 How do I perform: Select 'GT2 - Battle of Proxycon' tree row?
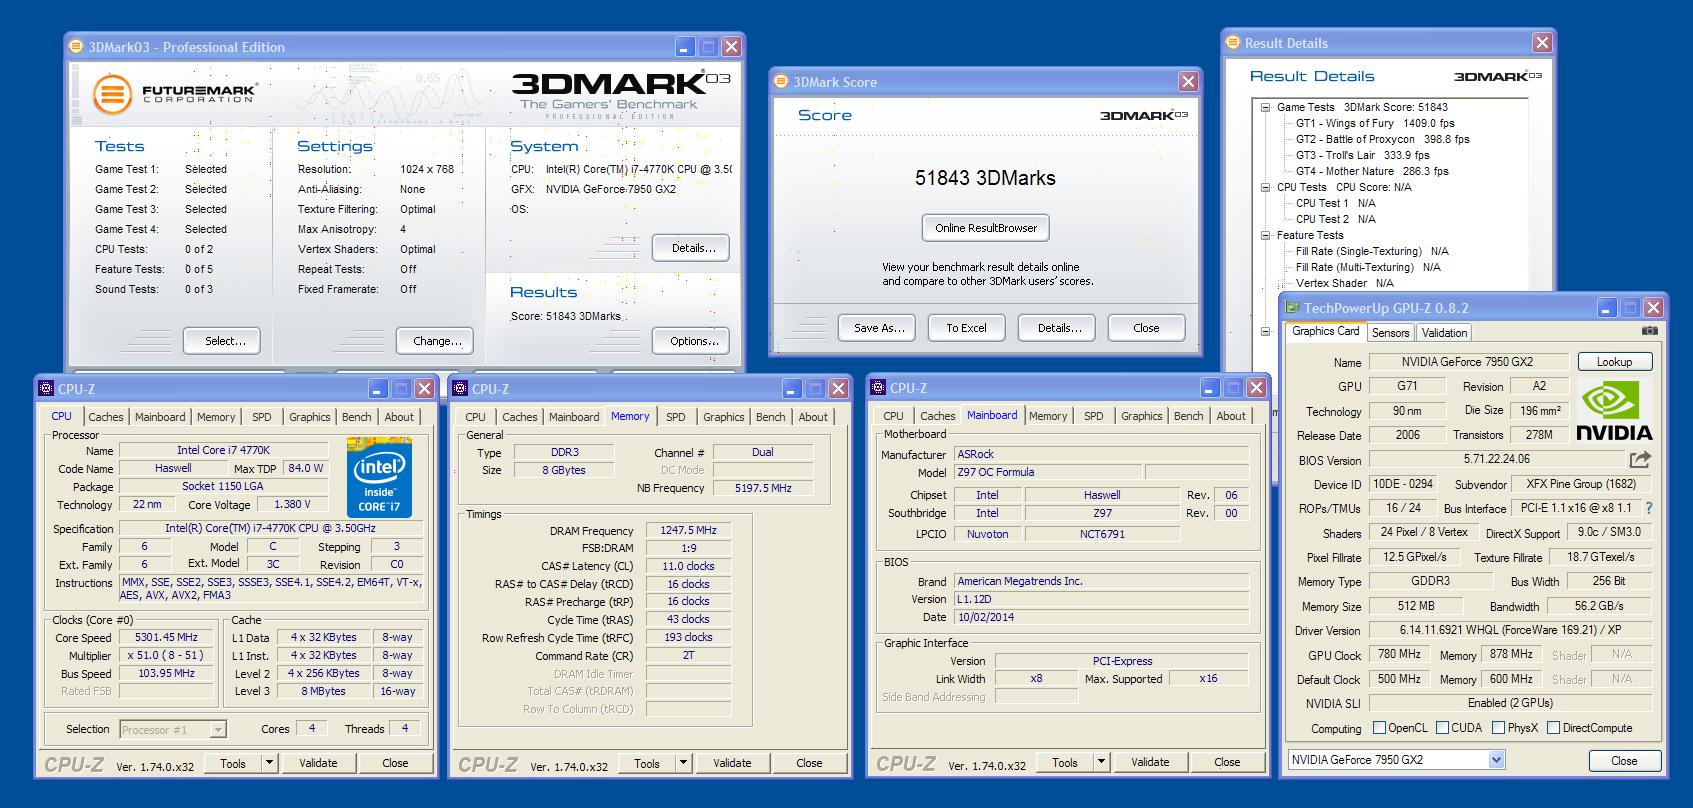pyautogui.click(x=1382, y=139)
